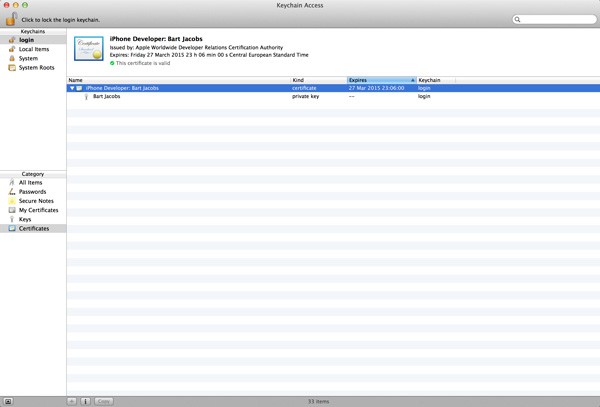Select the Certificates category
600x407 pixels.
pos(33,228)
